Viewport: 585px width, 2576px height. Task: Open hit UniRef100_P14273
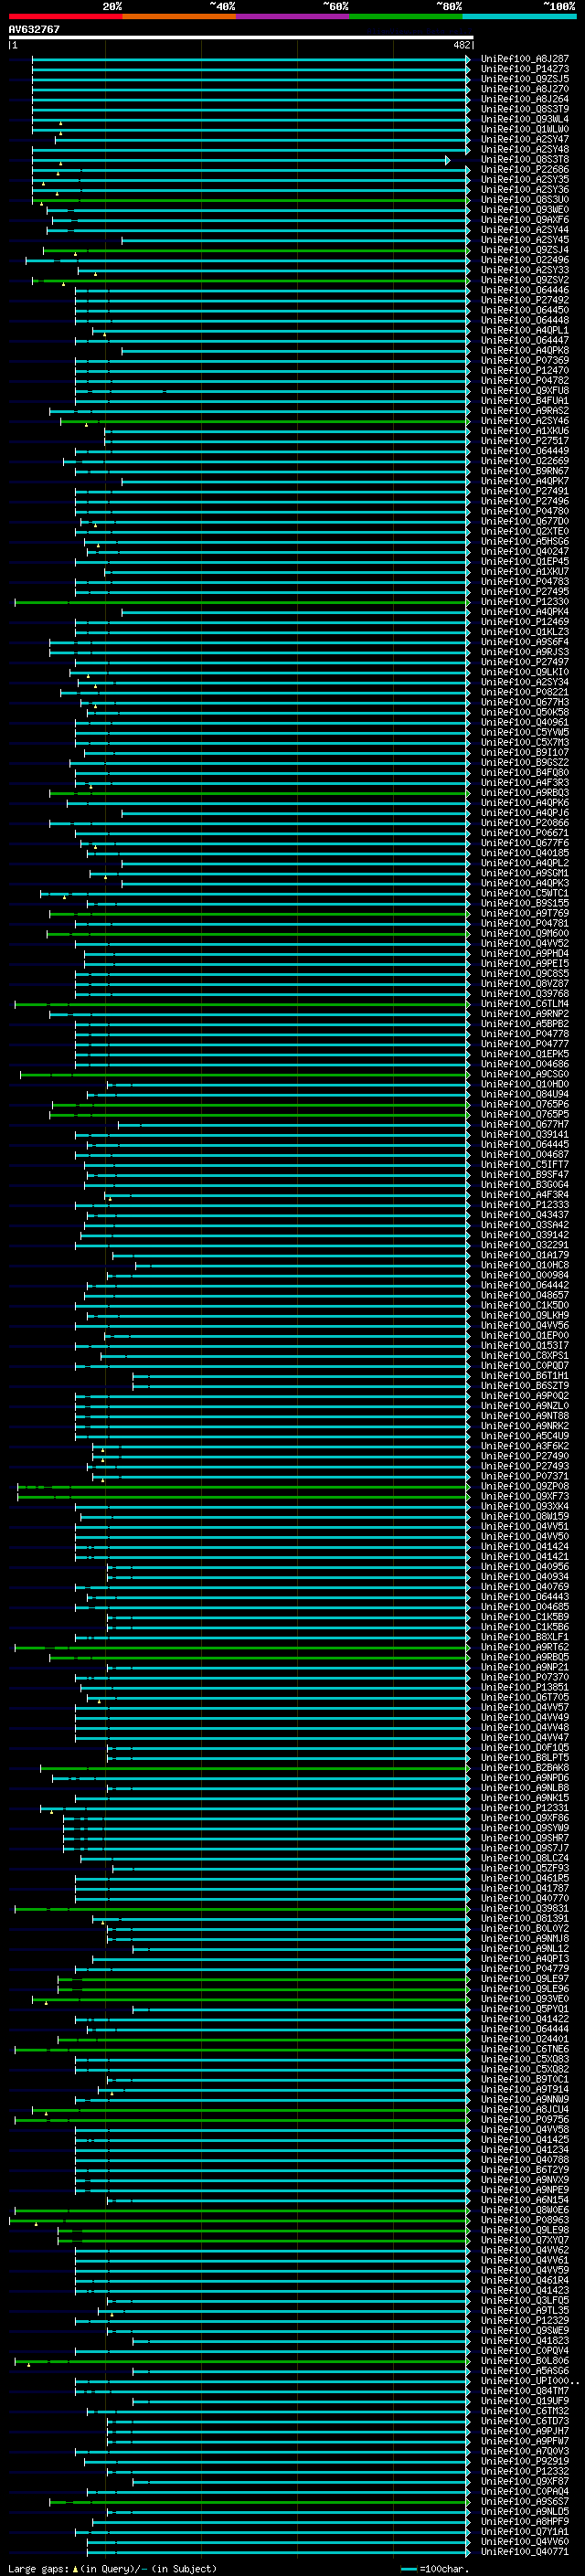point(525,69)
